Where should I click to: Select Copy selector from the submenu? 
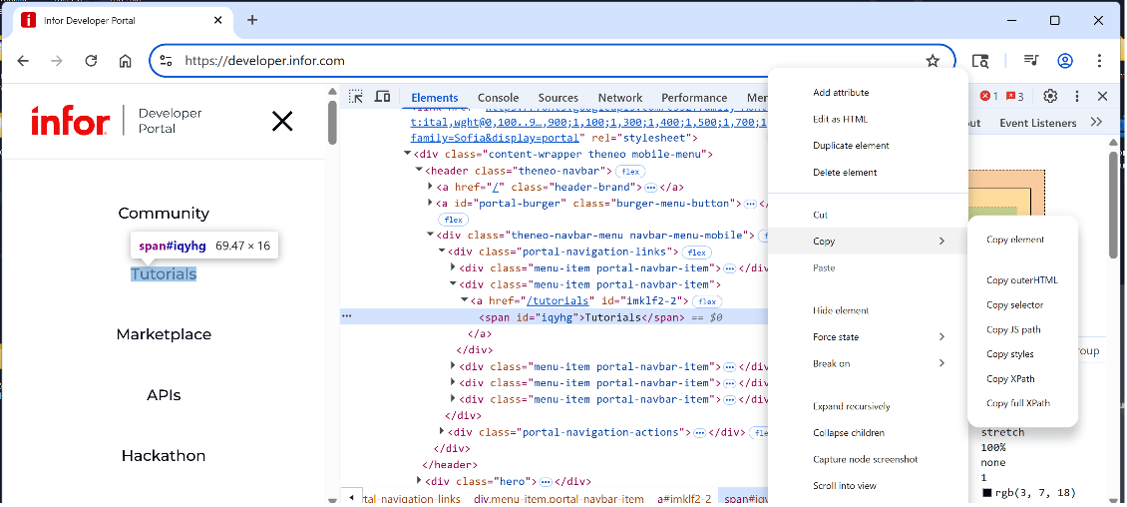coord(1014,305)
